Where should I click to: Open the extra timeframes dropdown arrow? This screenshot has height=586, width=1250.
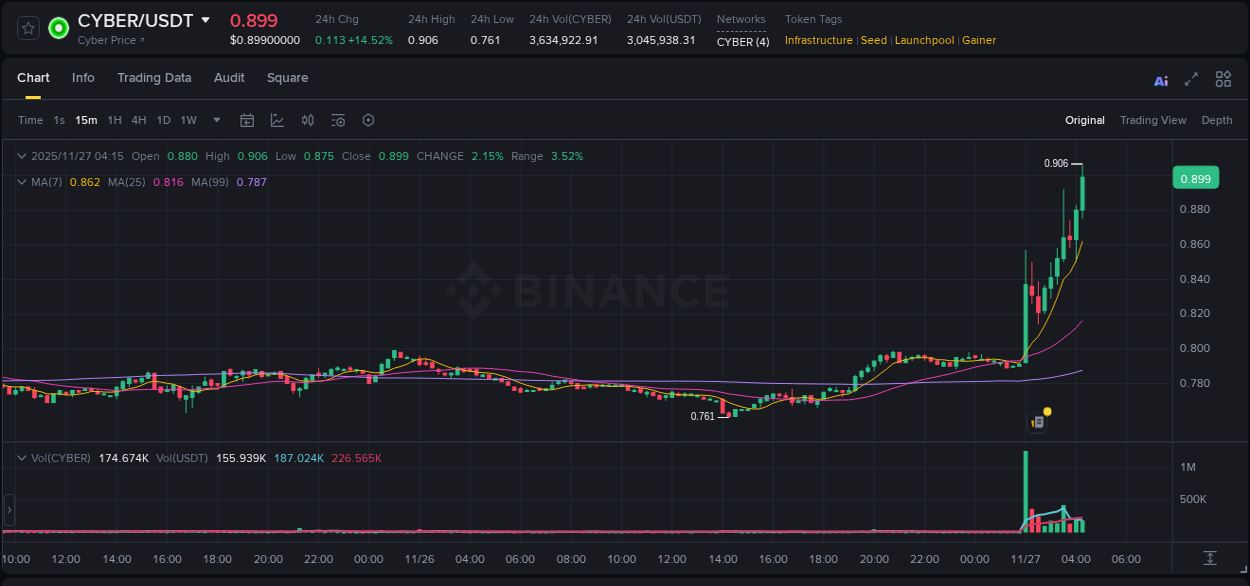click(x=215, y=120)
